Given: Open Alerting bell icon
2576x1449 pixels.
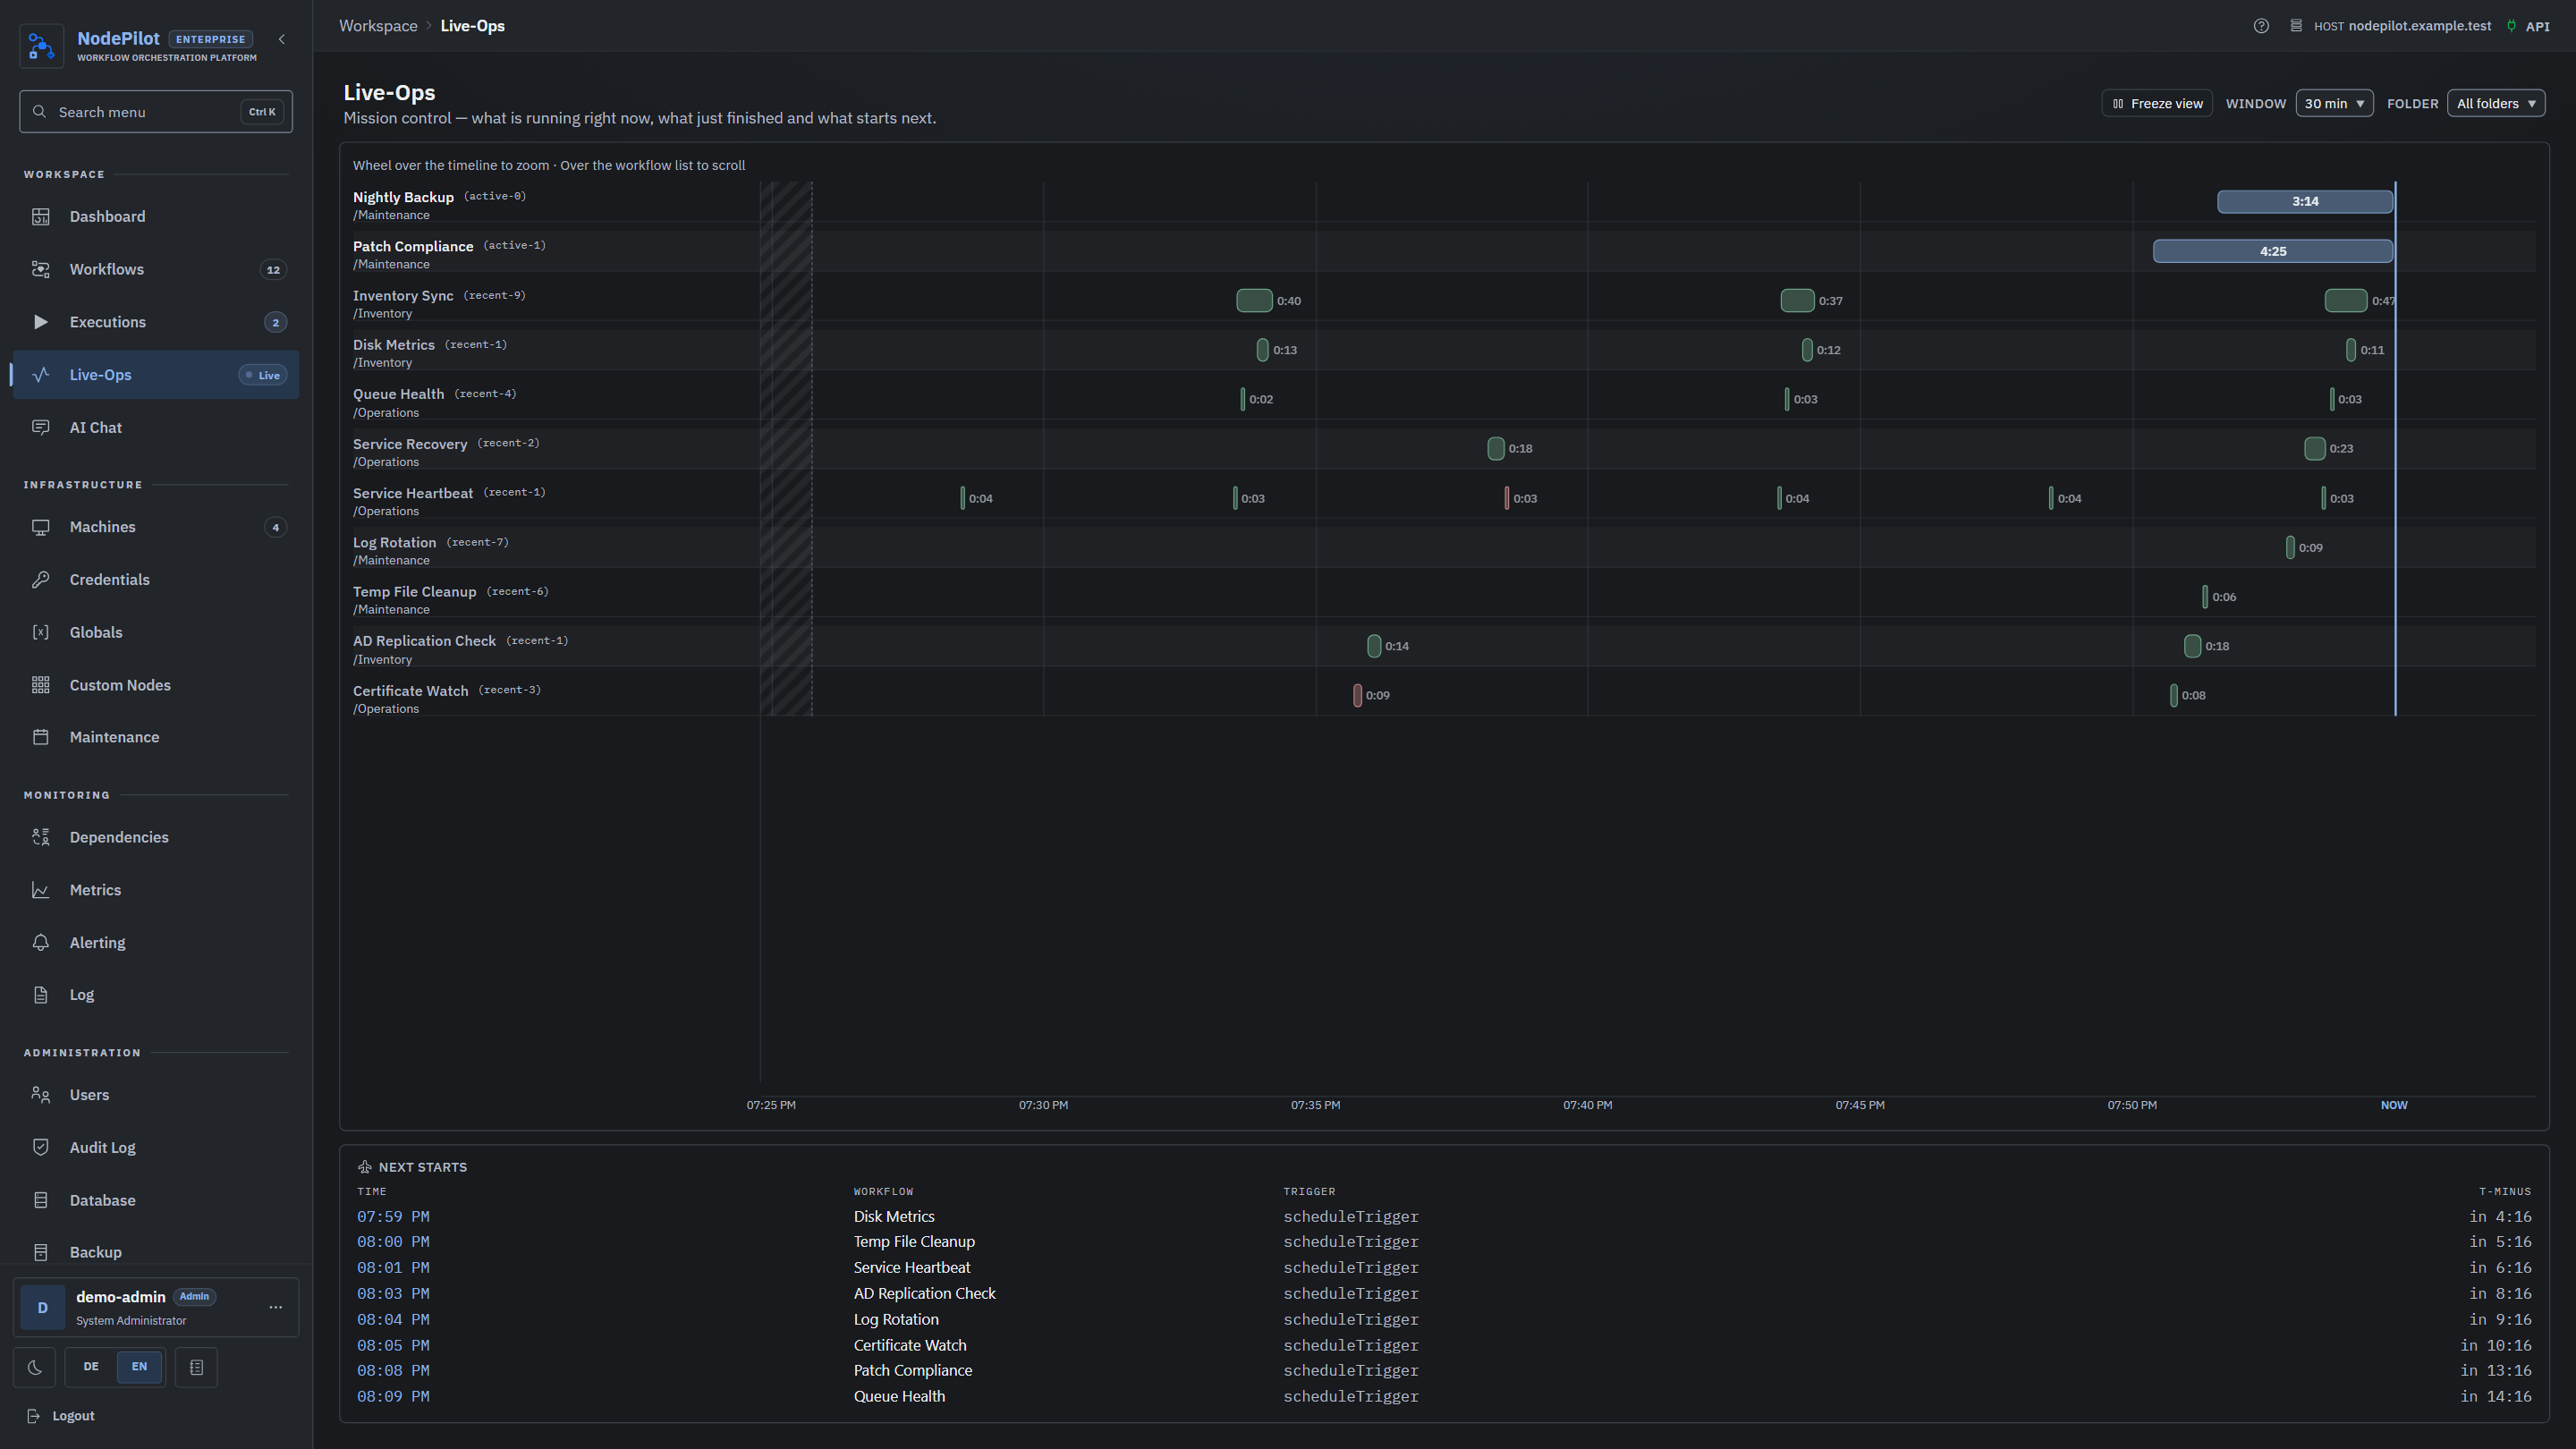Looking at the screenshot, I should 41,943.
